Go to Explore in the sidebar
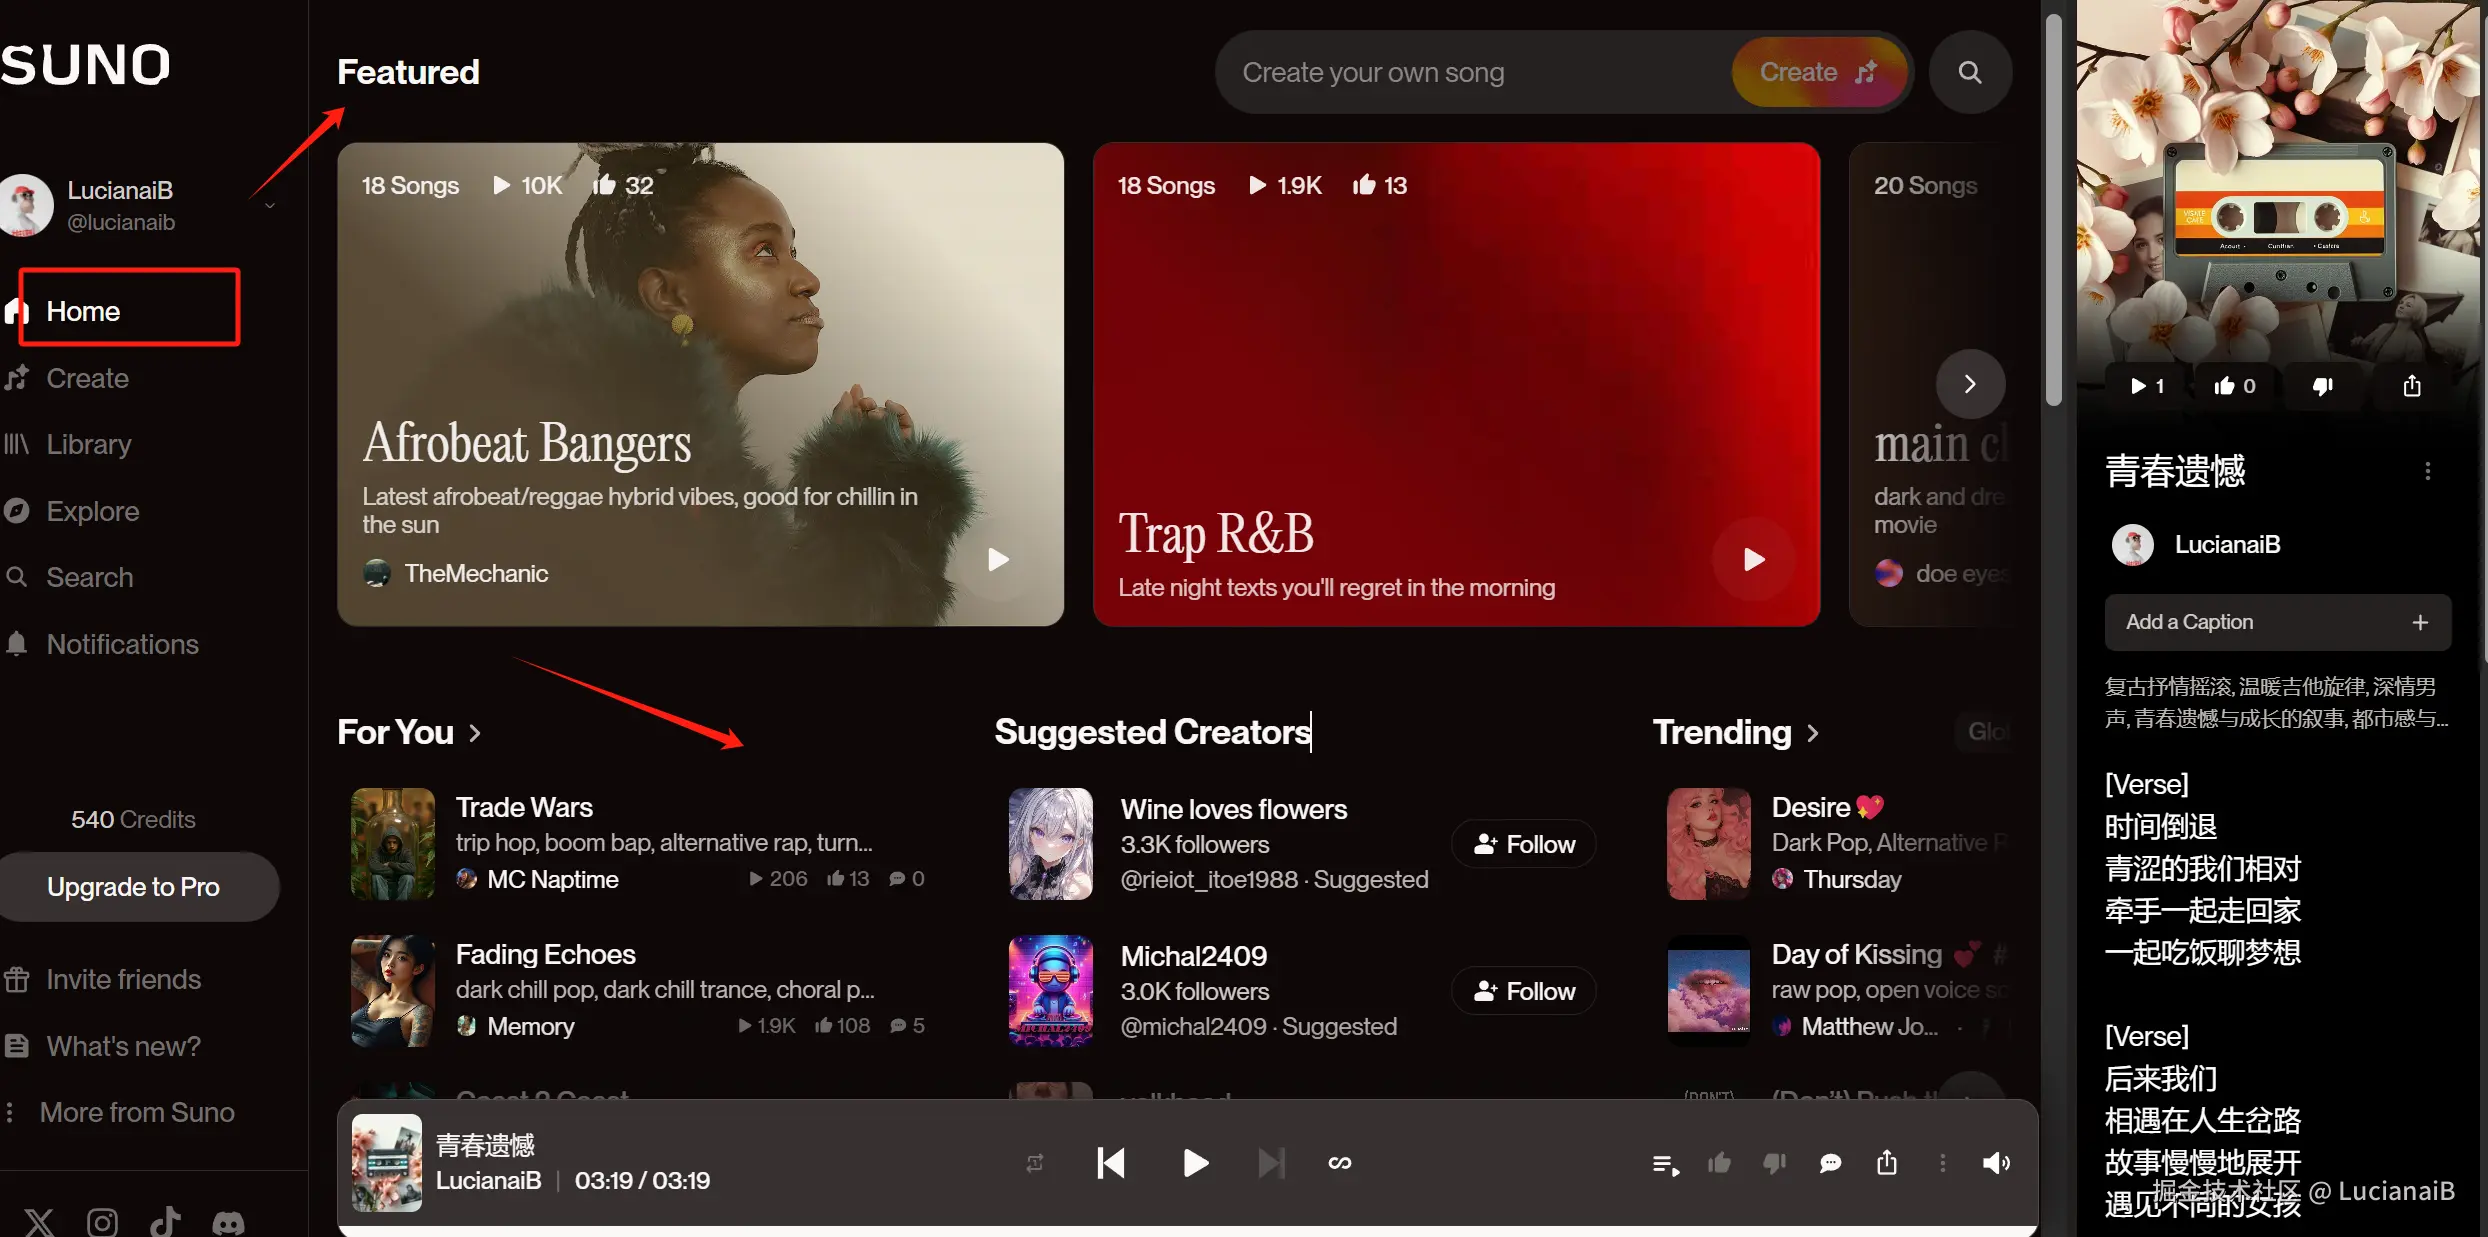This screenshot has width=2488, height=1237. 92,511
